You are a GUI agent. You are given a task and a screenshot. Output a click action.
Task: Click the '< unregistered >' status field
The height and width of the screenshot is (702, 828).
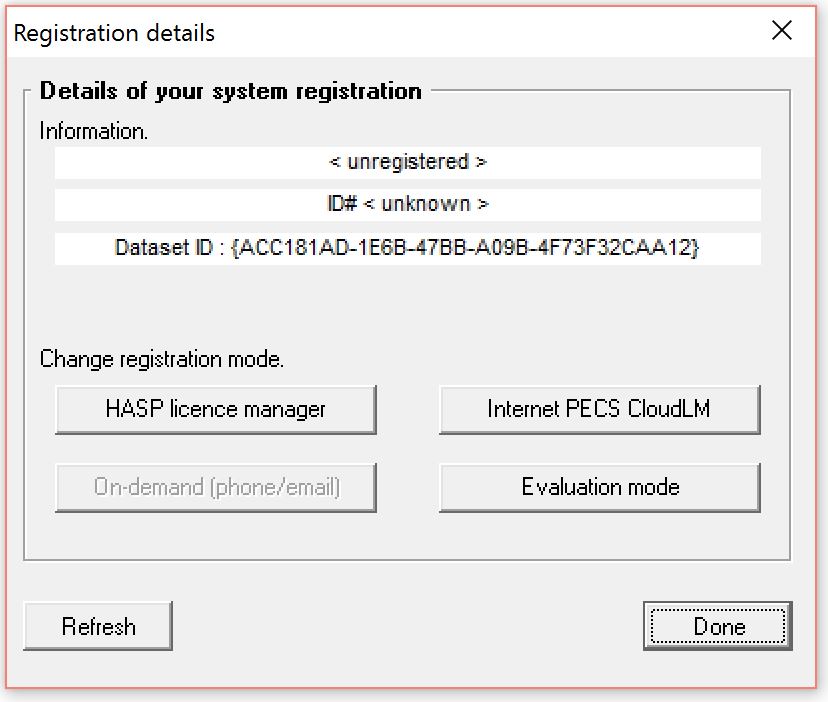point(407,162)
